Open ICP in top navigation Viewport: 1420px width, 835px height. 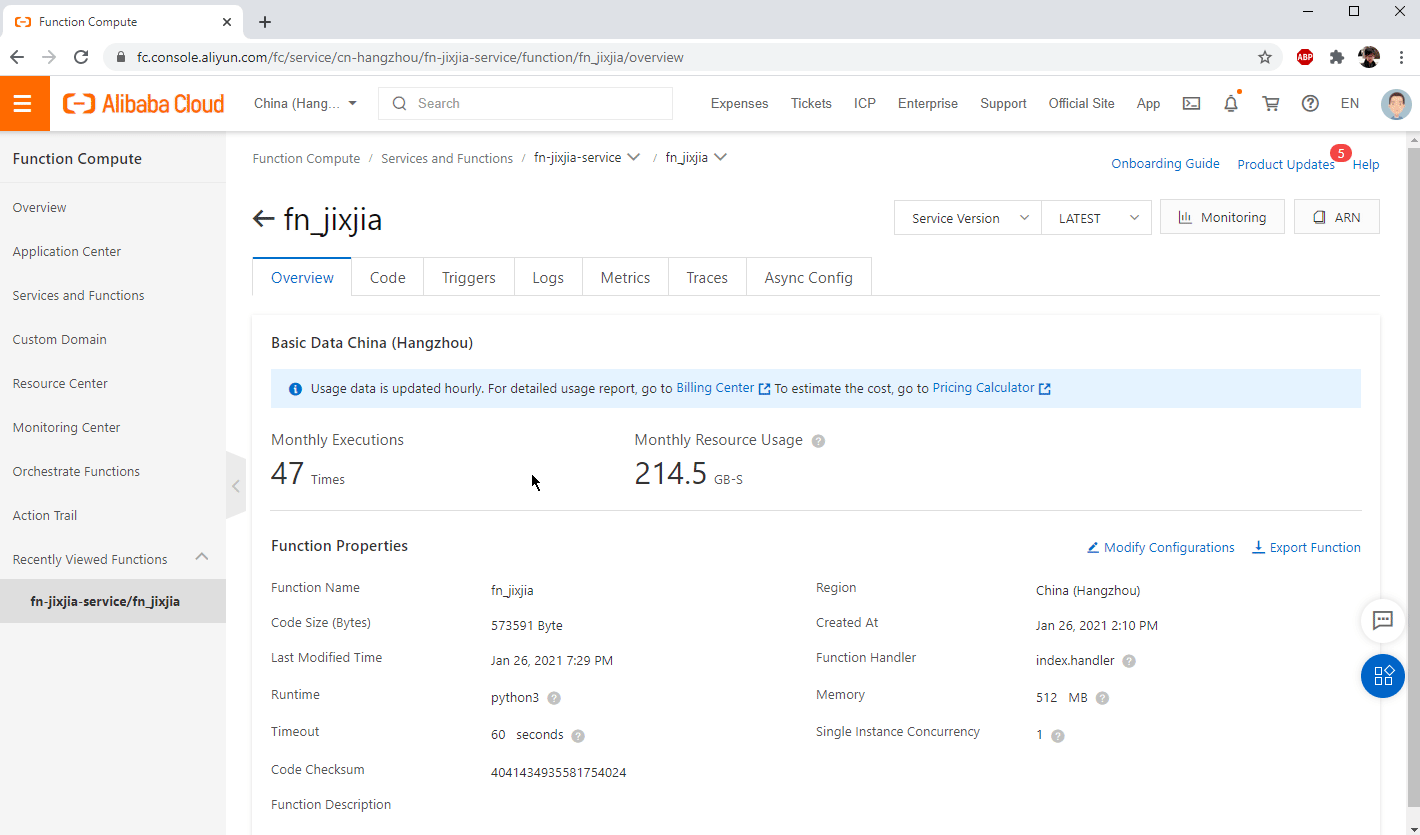click(865, 103)
